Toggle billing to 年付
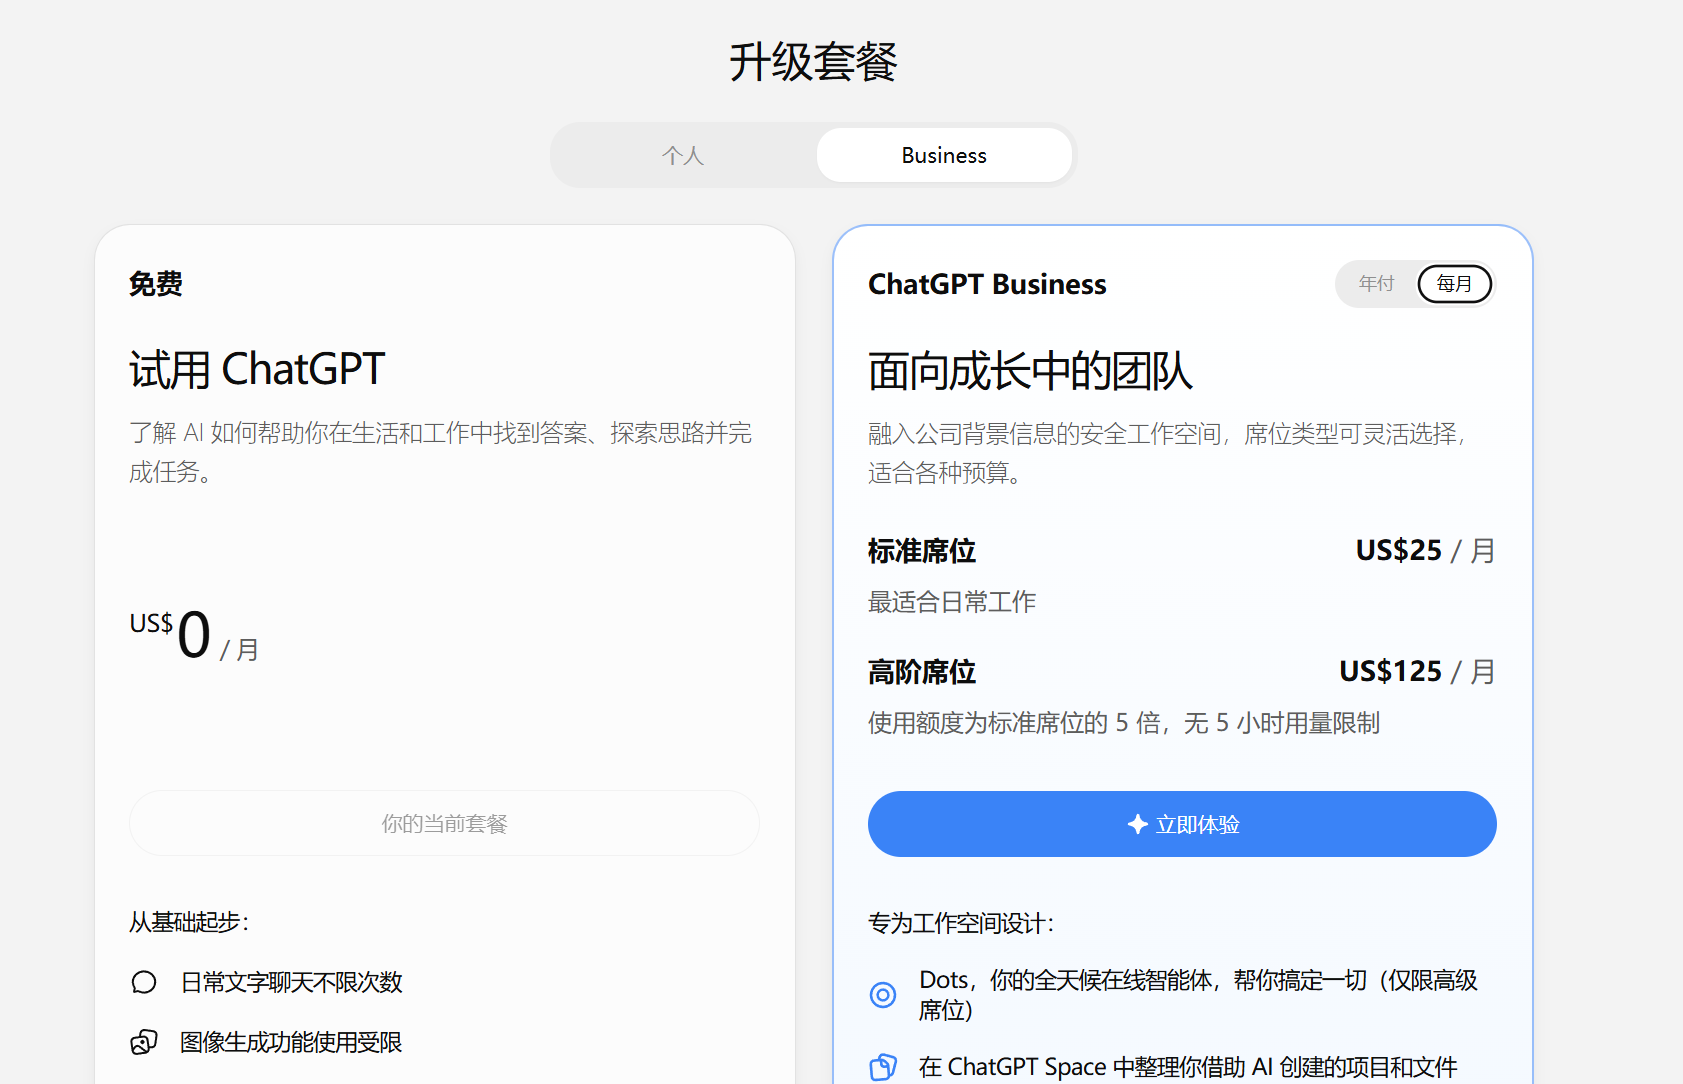The width and height of the screenshot is (1683, 1084). tap(1376, 284)
